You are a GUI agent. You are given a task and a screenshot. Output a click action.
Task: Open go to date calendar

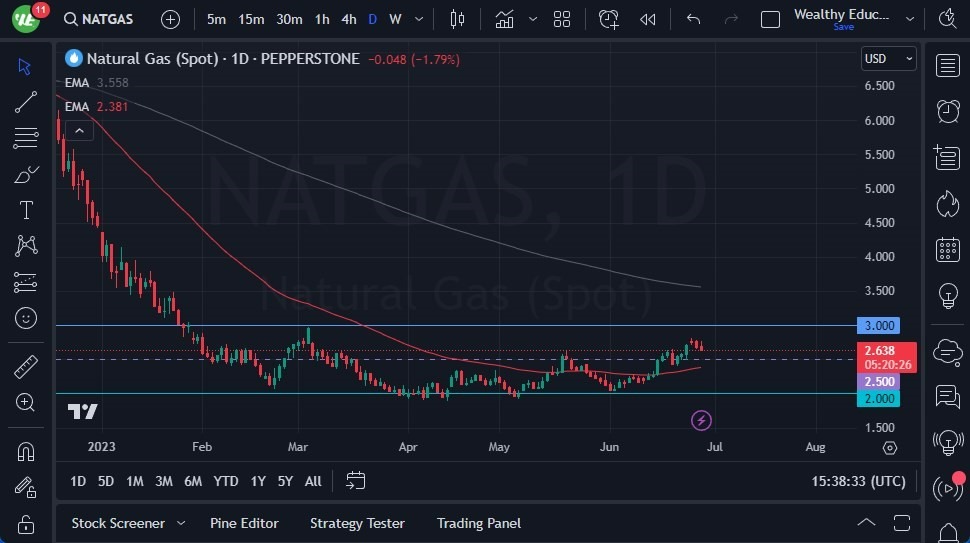[356, 481]
